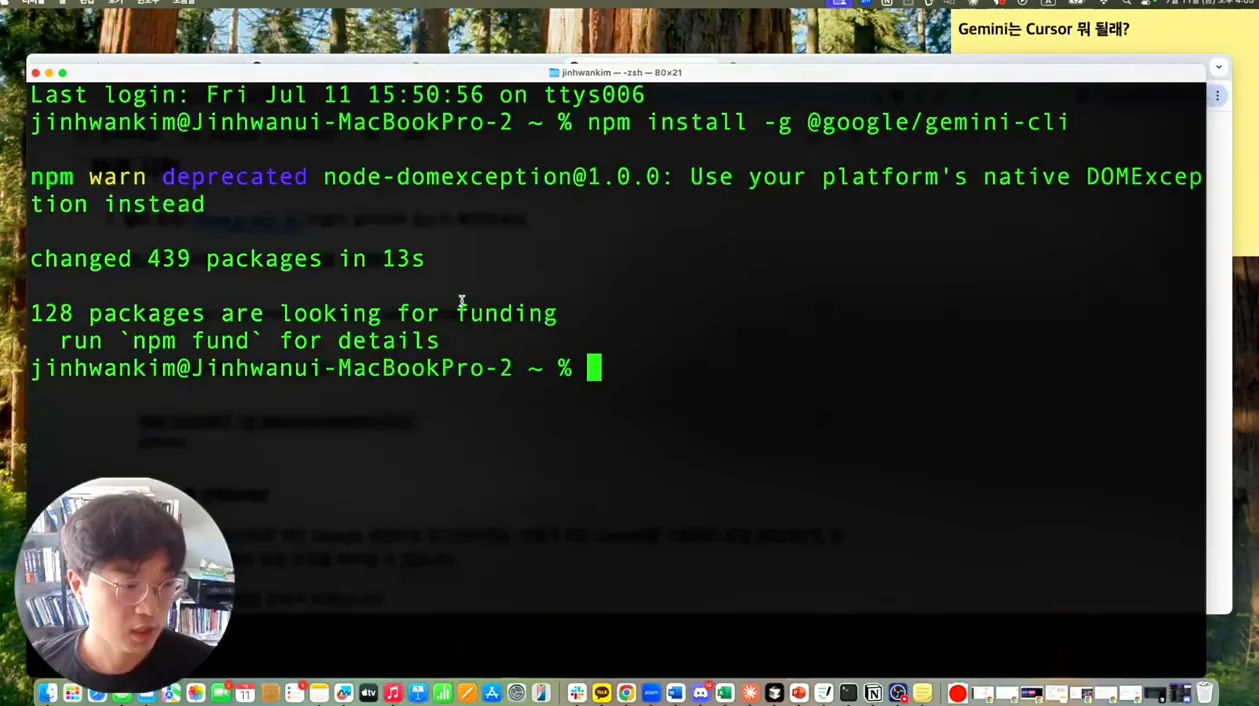Image resolution: width=1259 pixels, height=706 pixels.
Task: Click the red record circle in Dock
Action: pos(958,693)
